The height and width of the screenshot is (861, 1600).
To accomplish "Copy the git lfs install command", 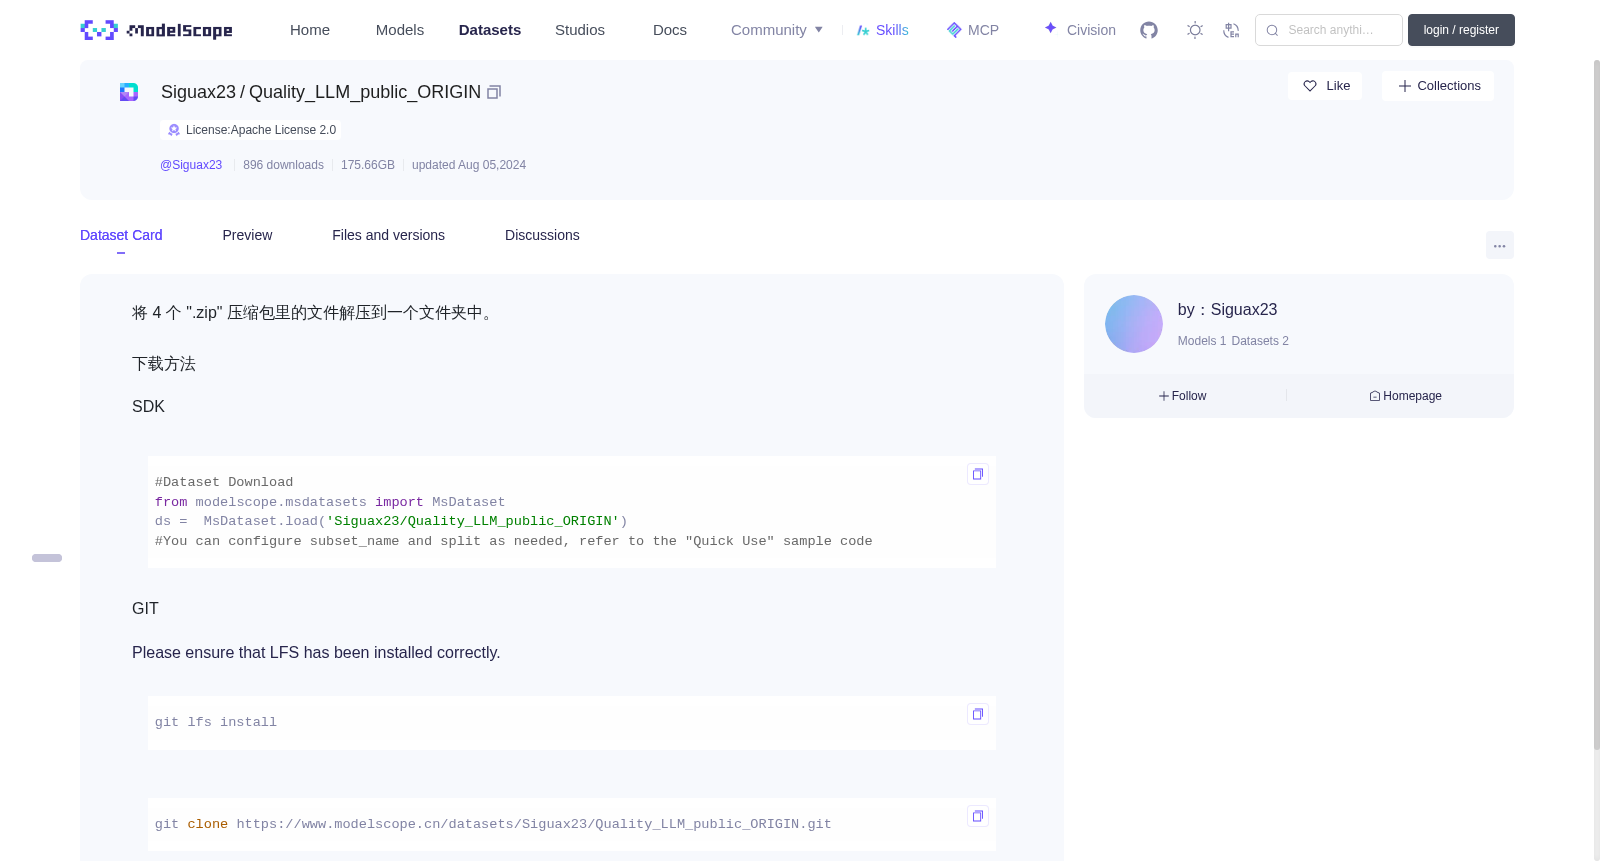I will (x=978, y=714).
